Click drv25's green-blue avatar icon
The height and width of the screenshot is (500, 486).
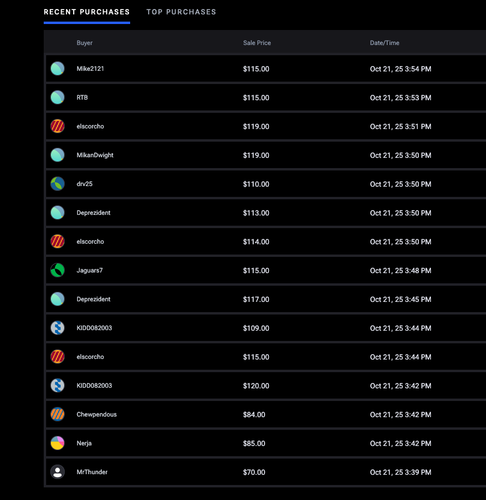click(57, 184)
